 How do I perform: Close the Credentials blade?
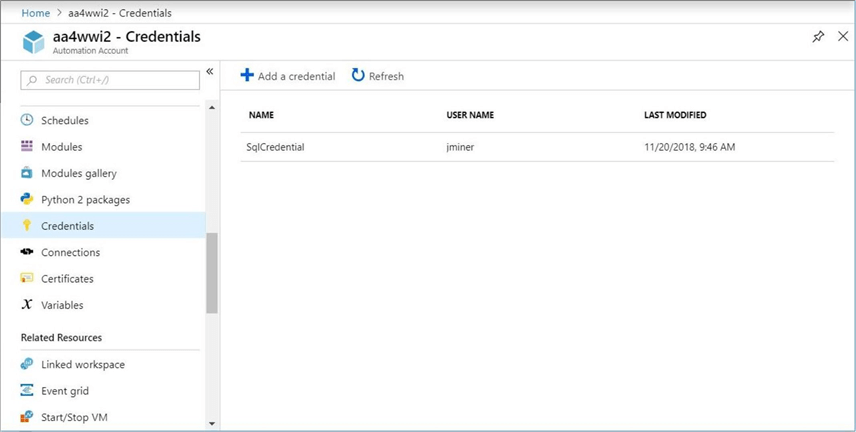point(843,37)
